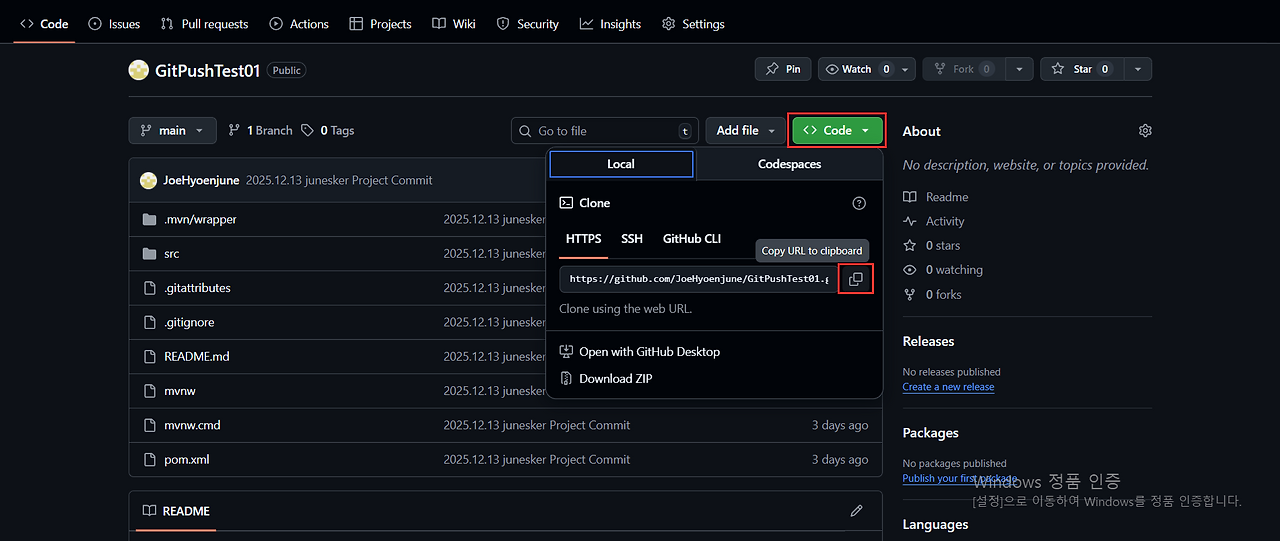Image resolution: width=1280 pixels, height=541 pixels.
Task: Open the README tab below file list
Action: tap(176, 511)
